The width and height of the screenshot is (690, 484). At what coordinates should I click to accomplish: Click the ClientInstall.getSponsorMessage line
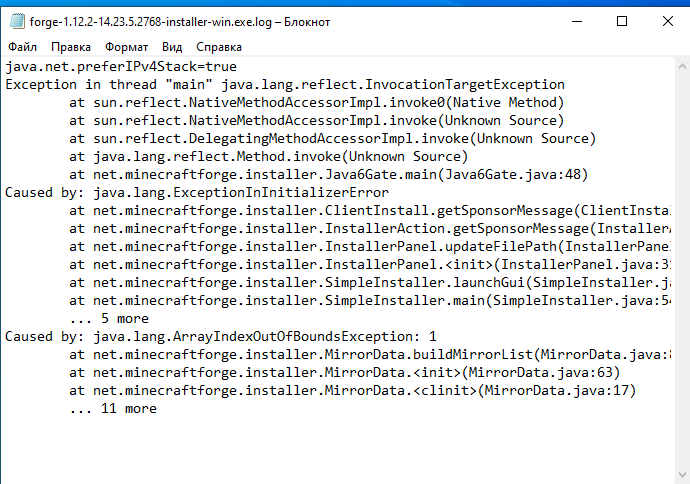370,211
